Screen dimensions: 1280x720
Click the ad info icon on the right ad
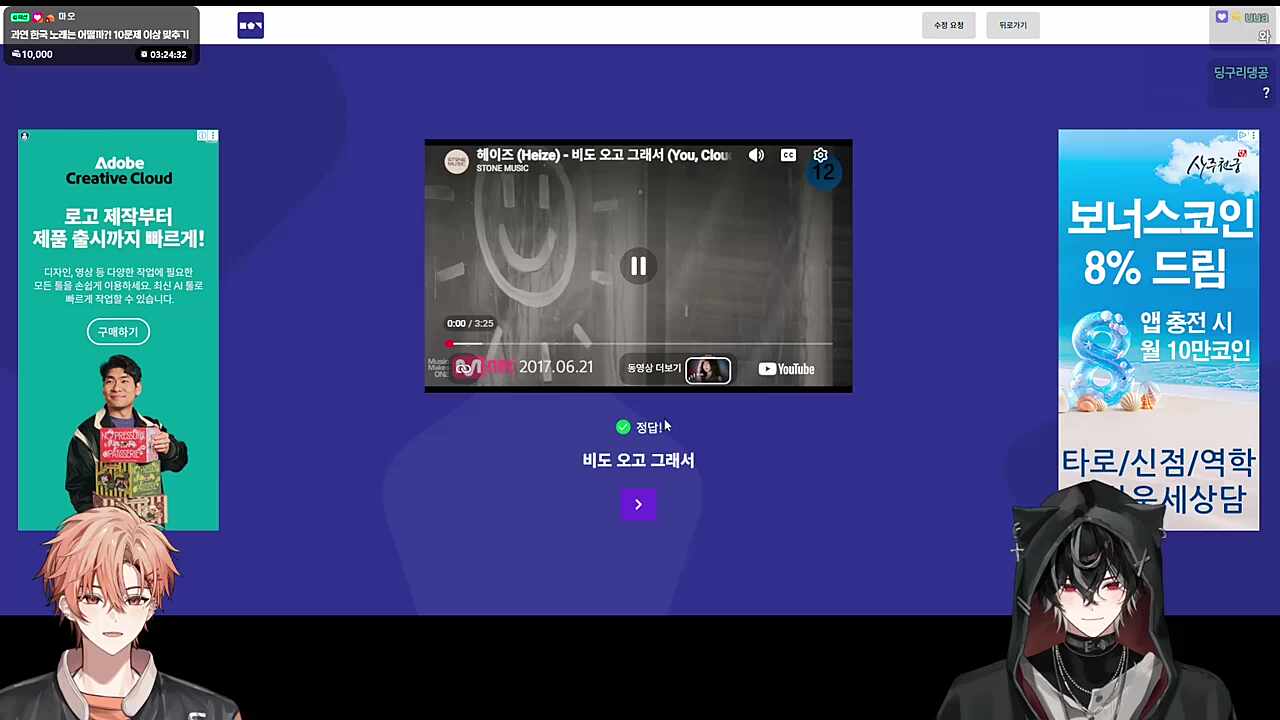click(1243, 135)
